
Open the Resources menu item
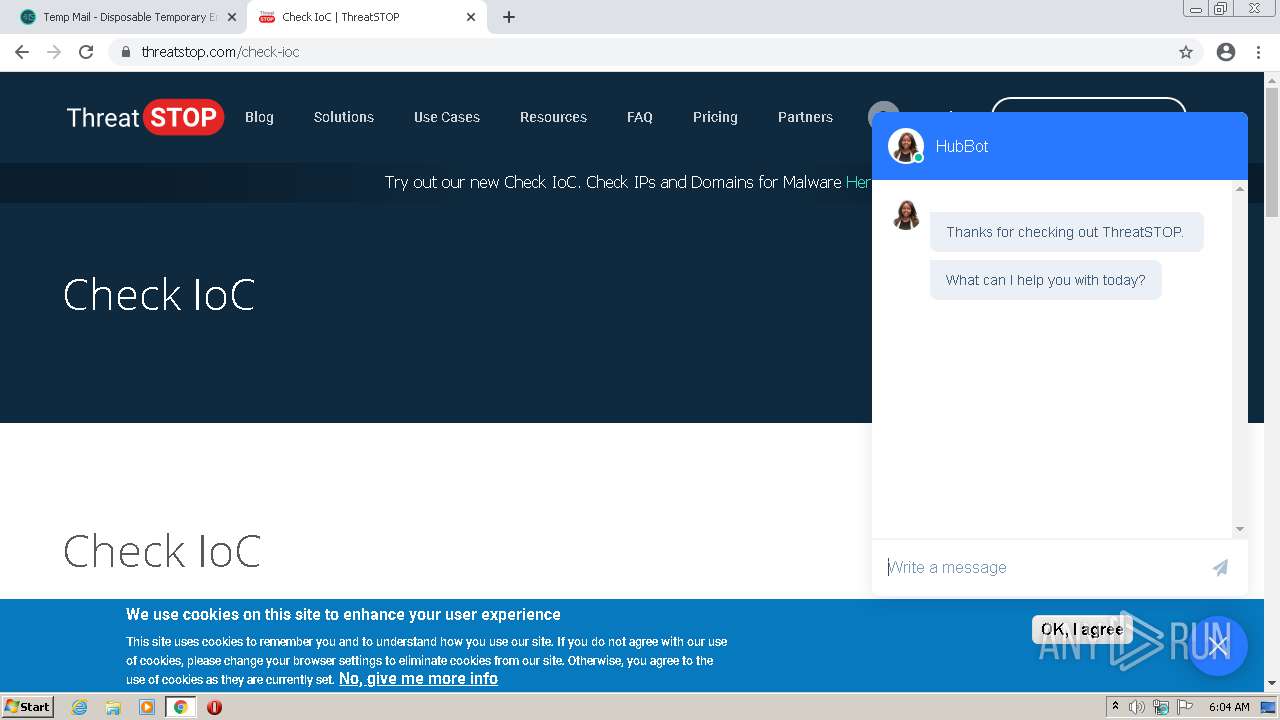pos(553,117)
